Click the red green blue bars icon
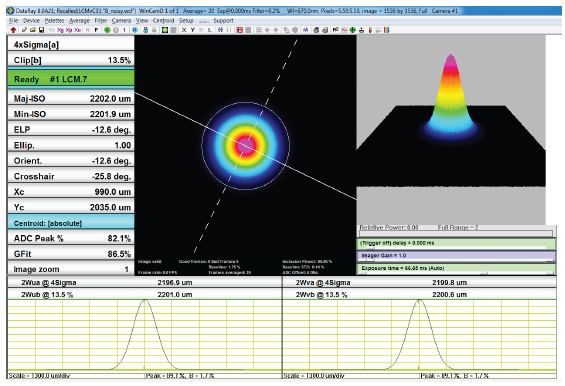Image resolution: width=565 pixels, height=386 pixels. coord(387,30)
